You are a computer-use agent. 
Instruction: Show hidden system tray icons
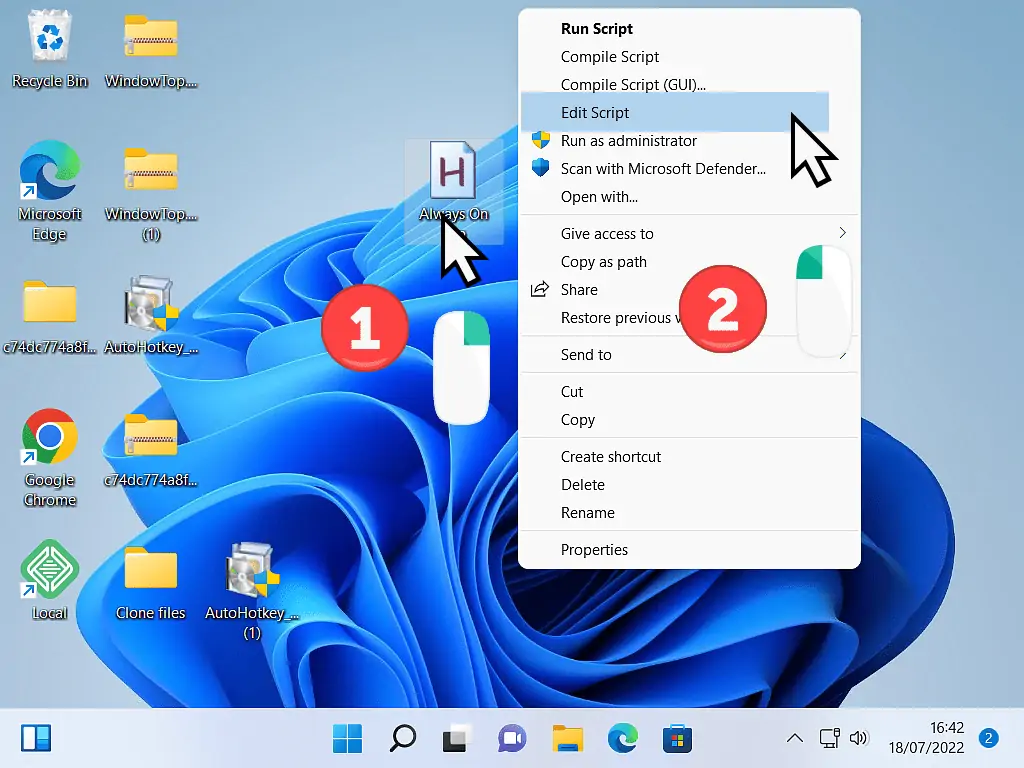[794, 739]
